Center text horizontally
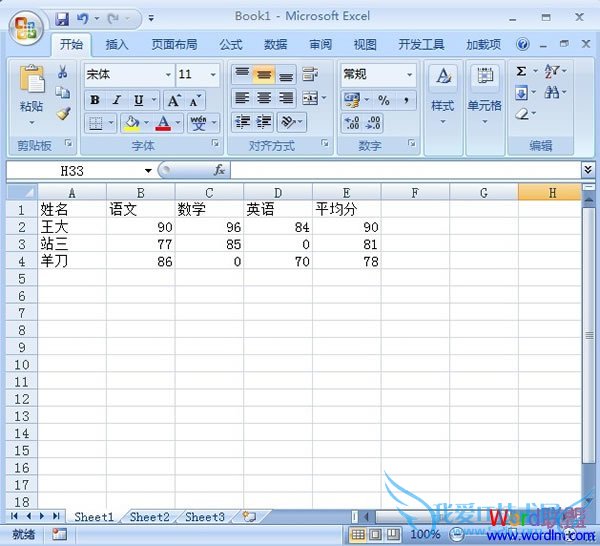Viewport: 600px width, 546px height. (x=264, y=98)
